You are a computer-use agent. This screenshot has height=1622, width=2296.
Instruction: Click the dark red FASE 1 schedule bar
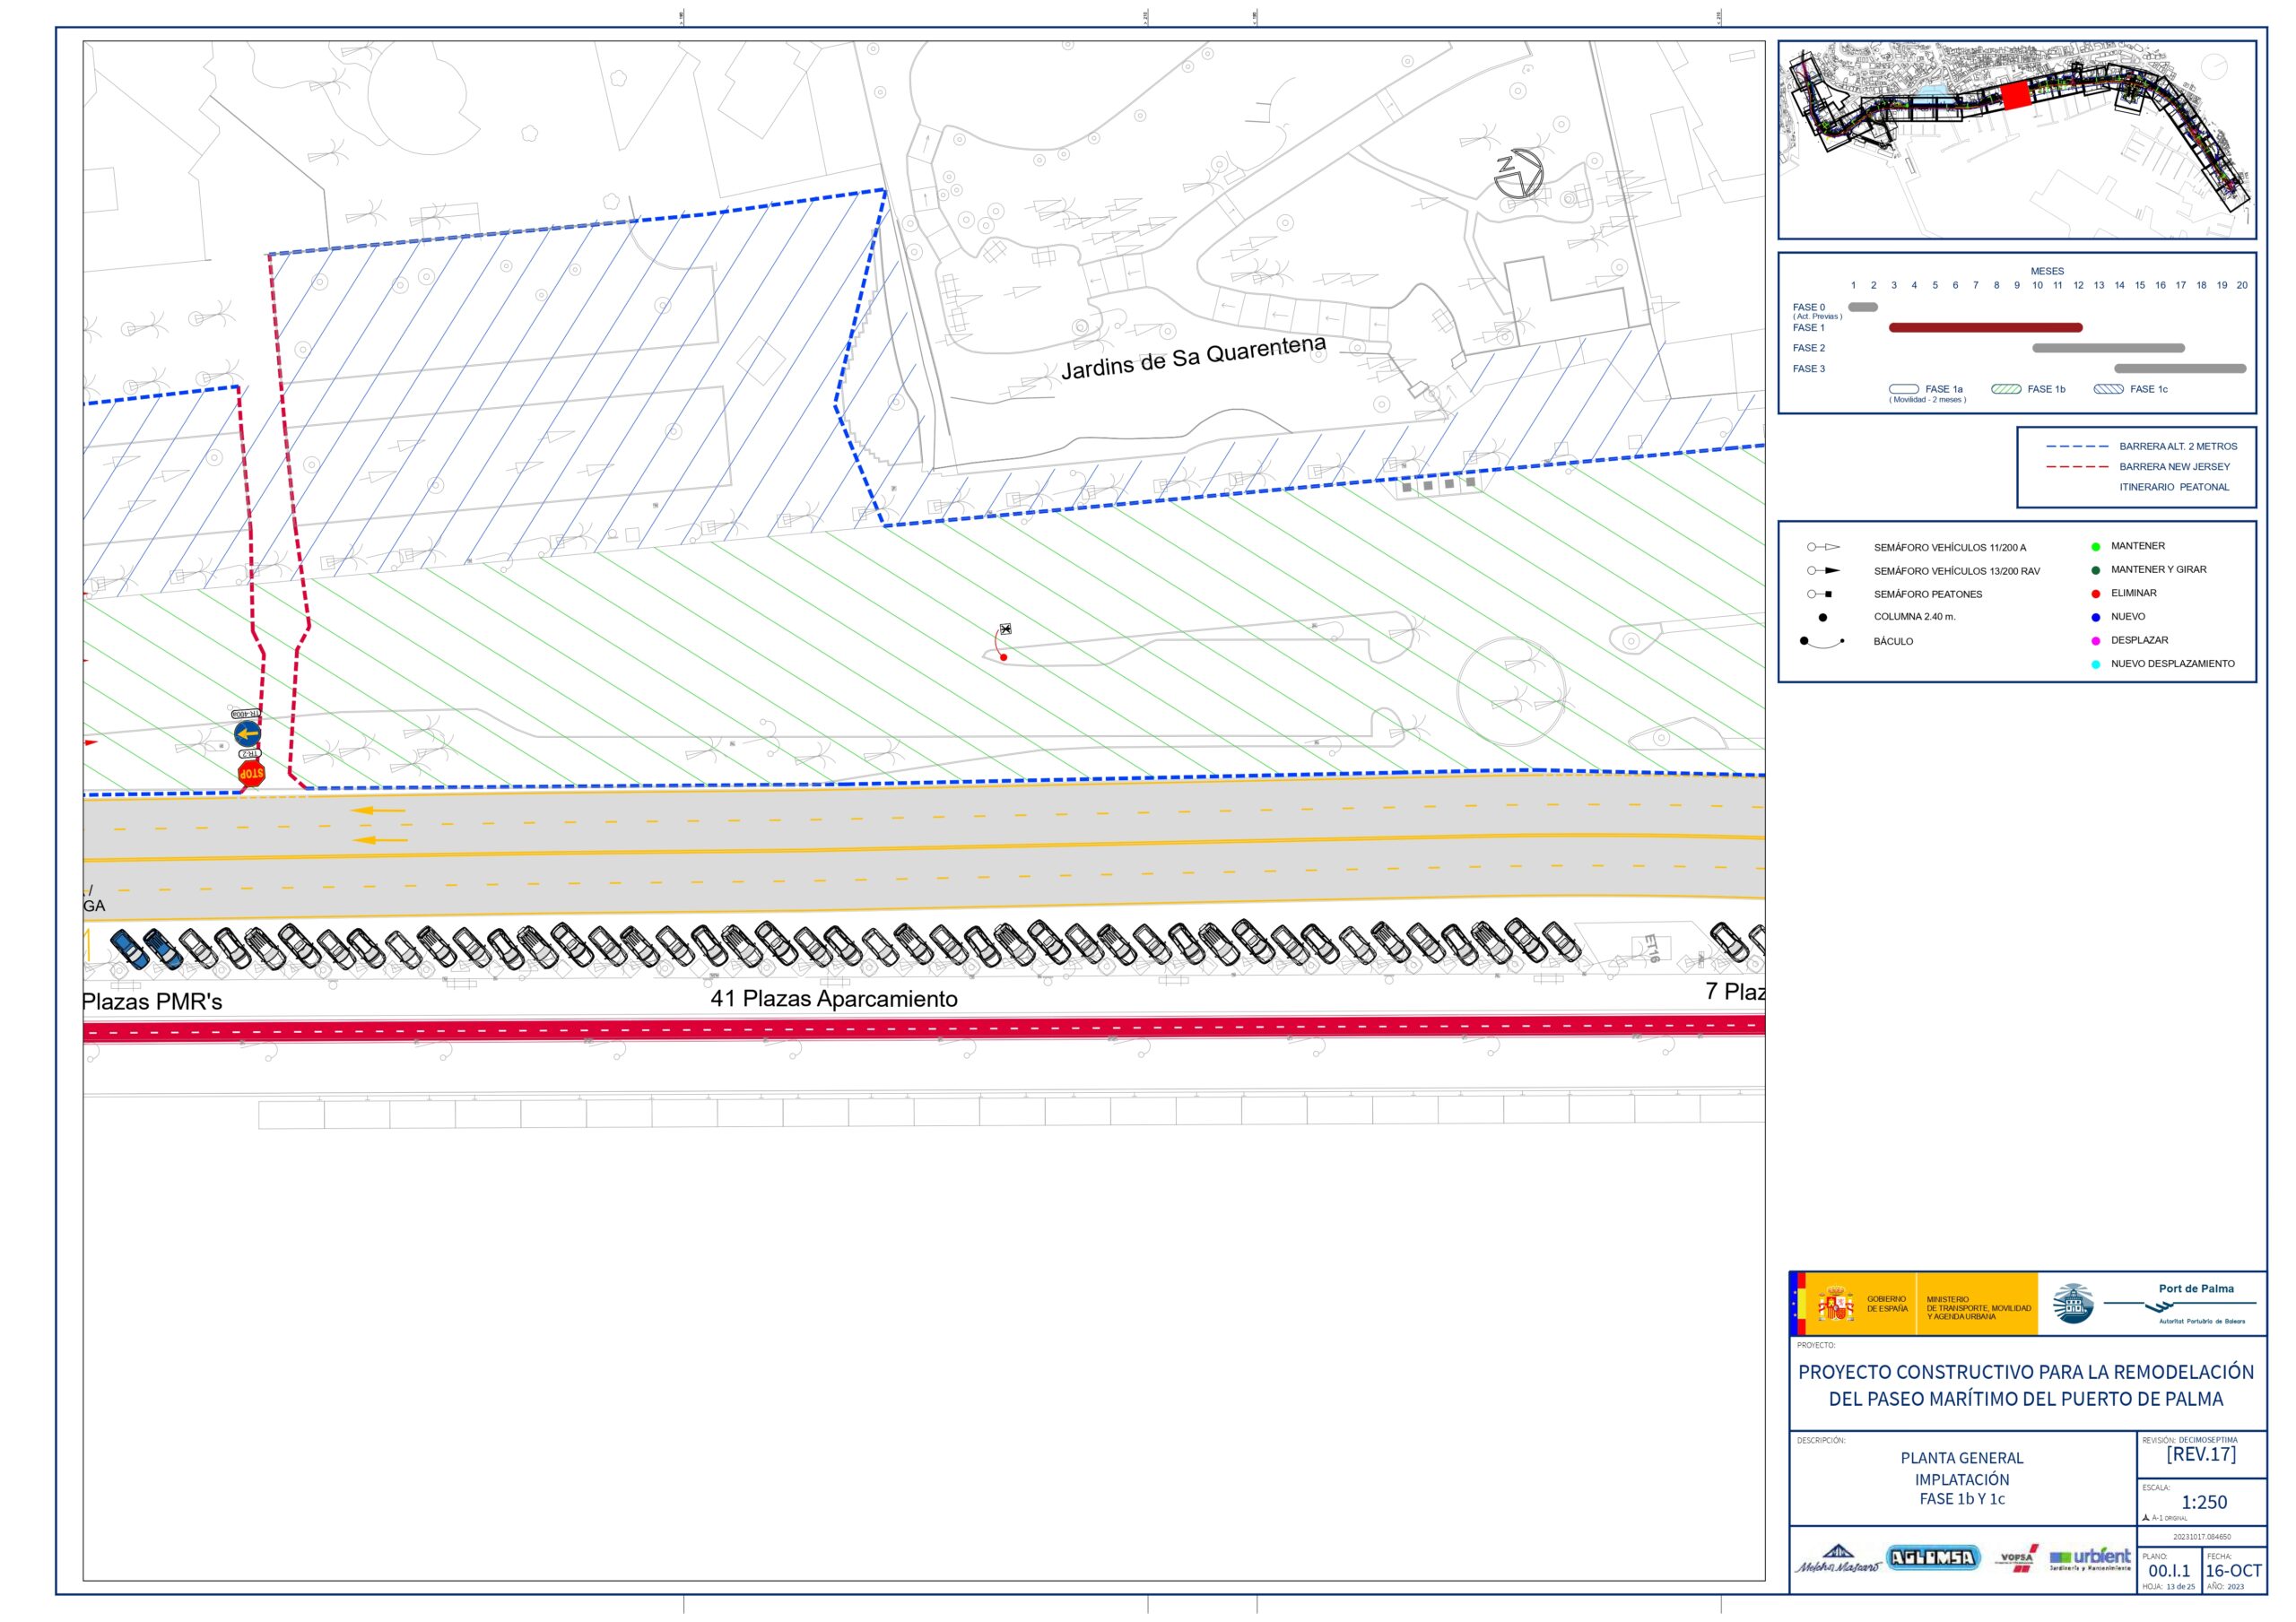[x=1986, y=327]
